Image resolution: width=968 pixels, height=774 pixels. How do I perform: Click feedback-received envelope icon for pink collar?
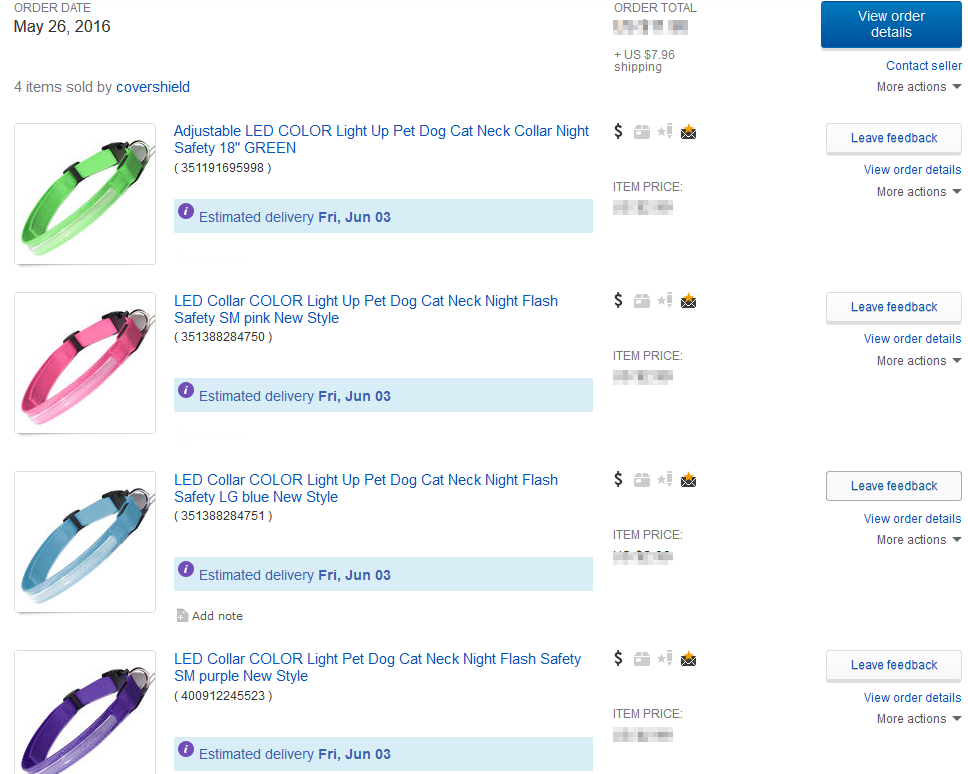pyautogui.click(x=688, y=301)
